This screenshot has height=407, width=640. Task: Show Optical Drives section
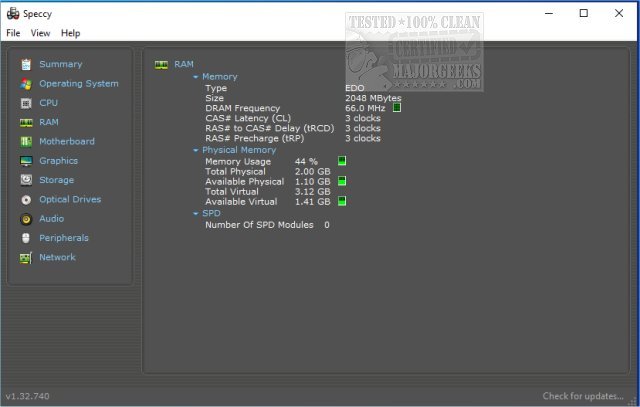point(70,199)
